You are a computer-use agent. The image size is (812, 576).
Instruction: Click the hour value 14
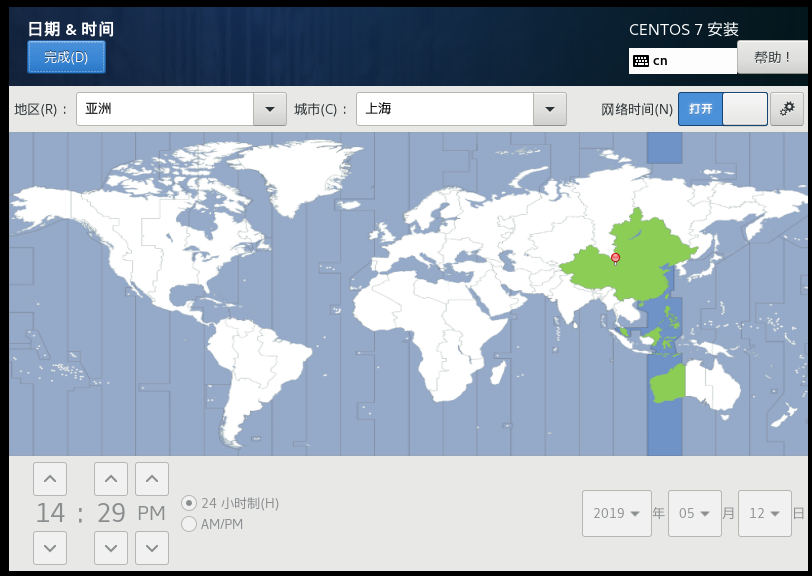point(50,513)
